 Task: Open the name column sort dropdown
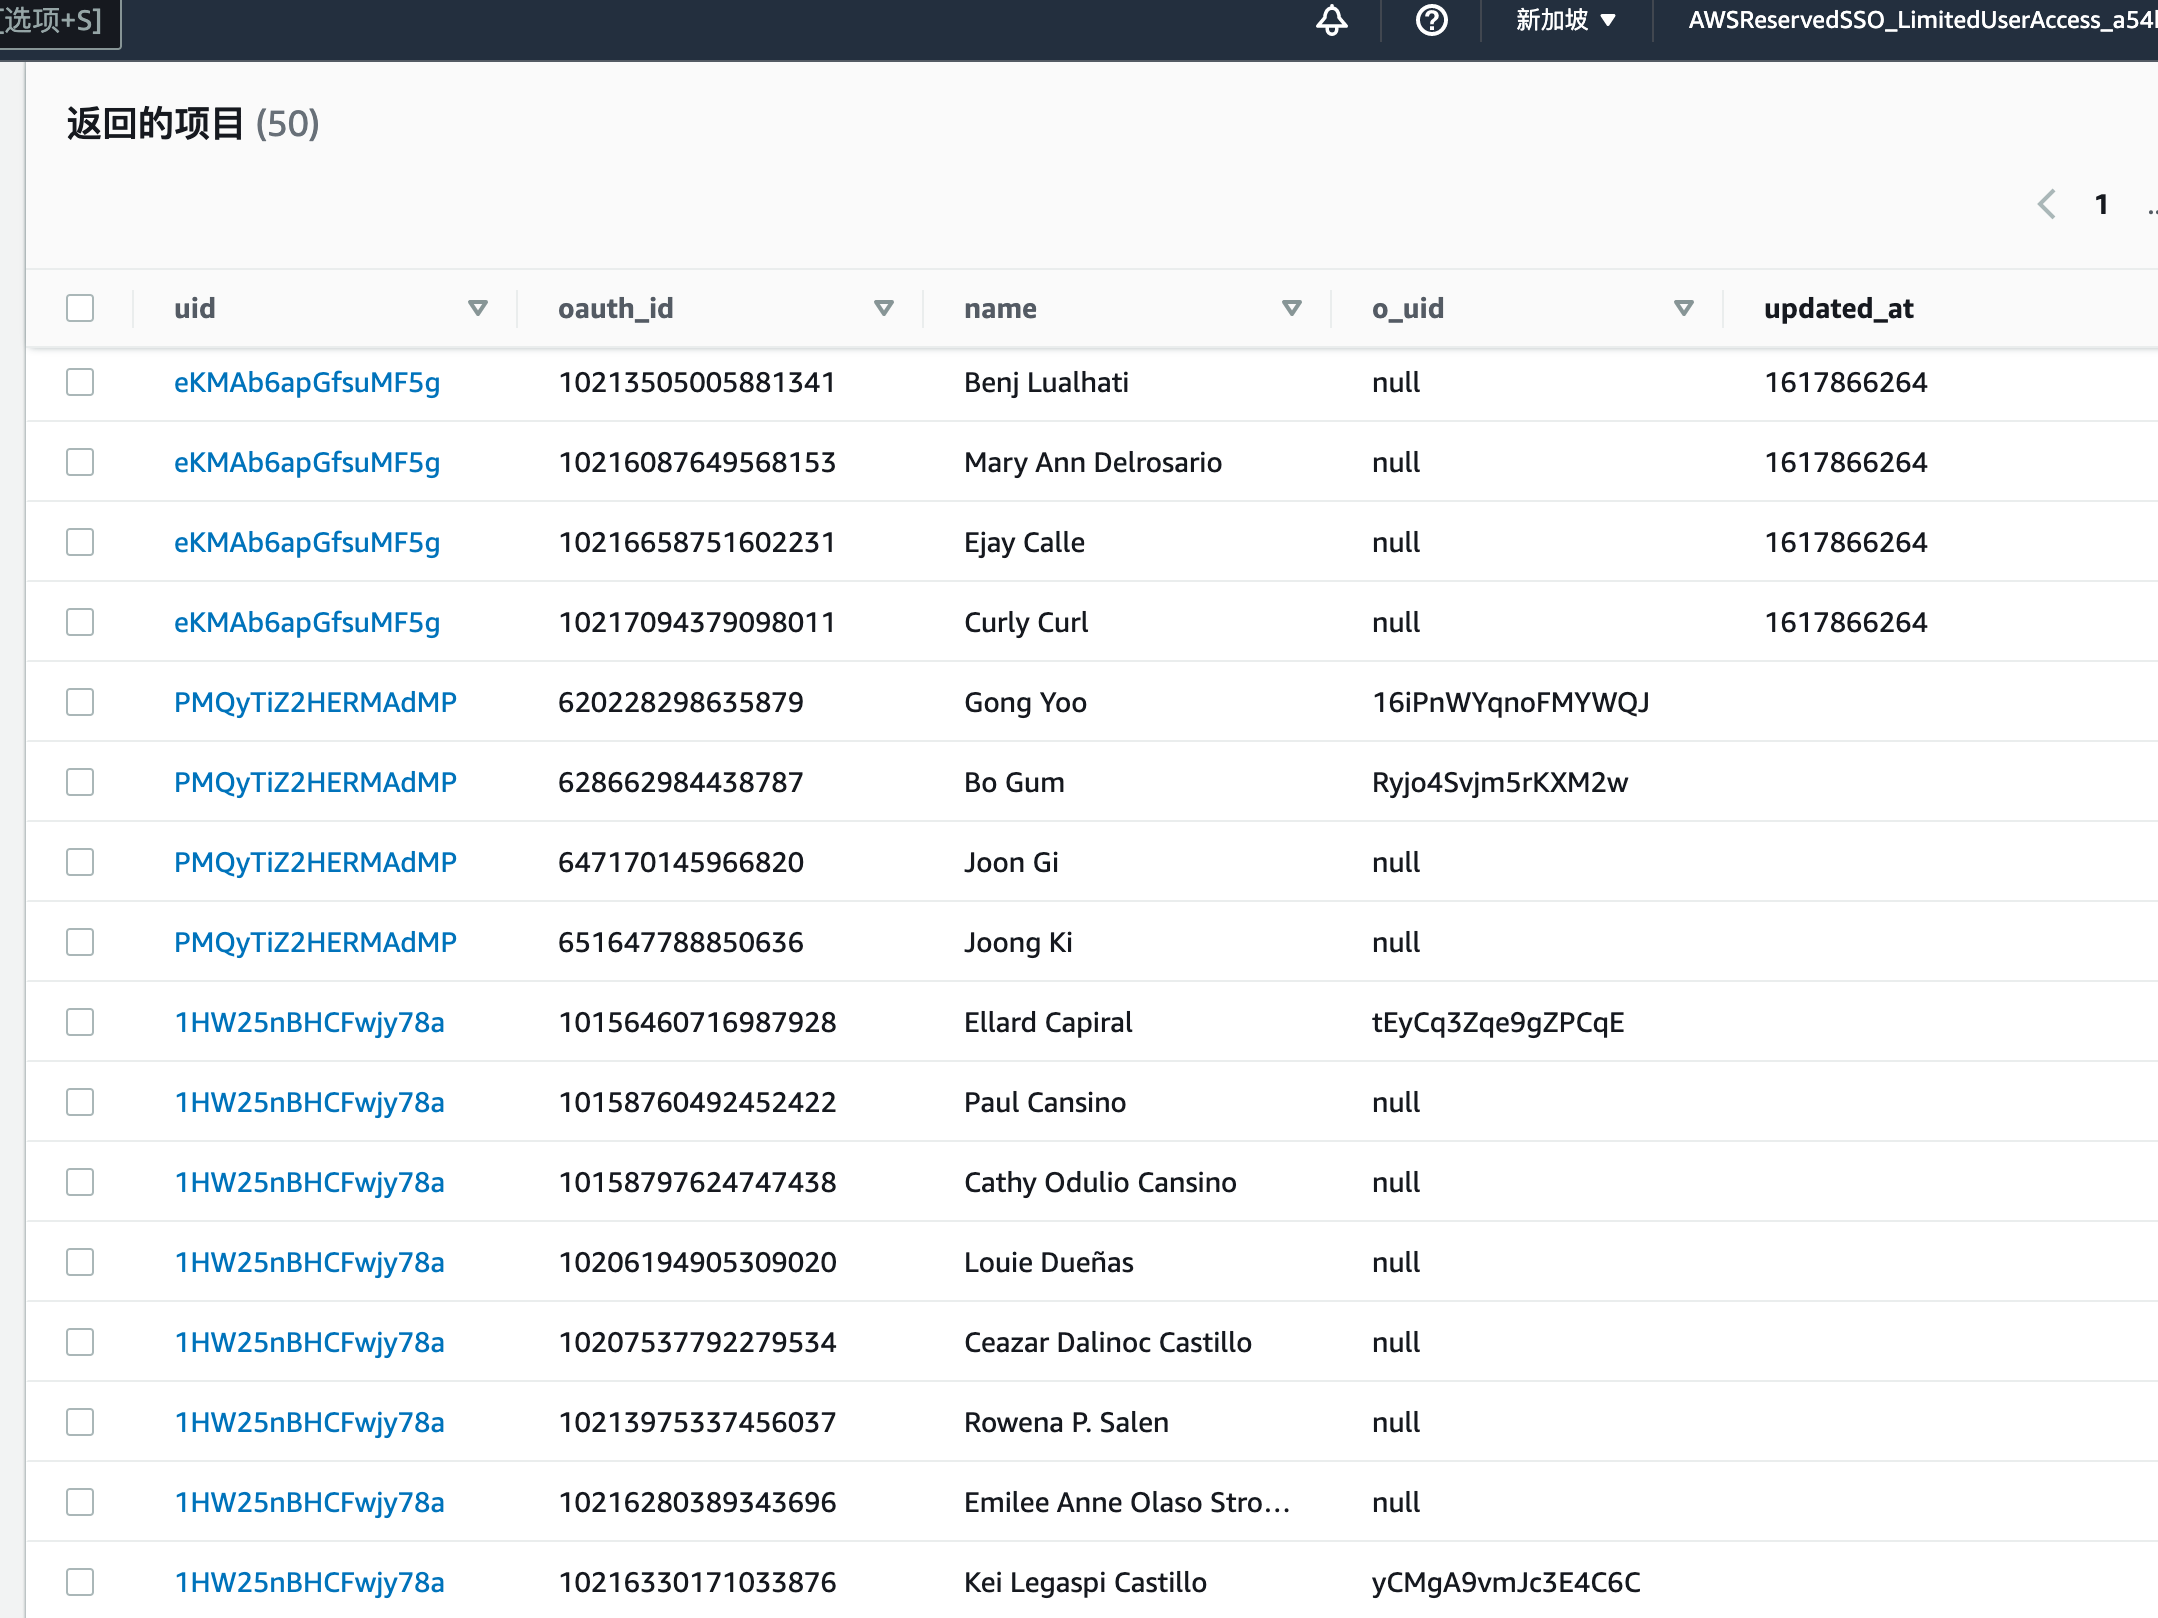[x=1291, y=308]
